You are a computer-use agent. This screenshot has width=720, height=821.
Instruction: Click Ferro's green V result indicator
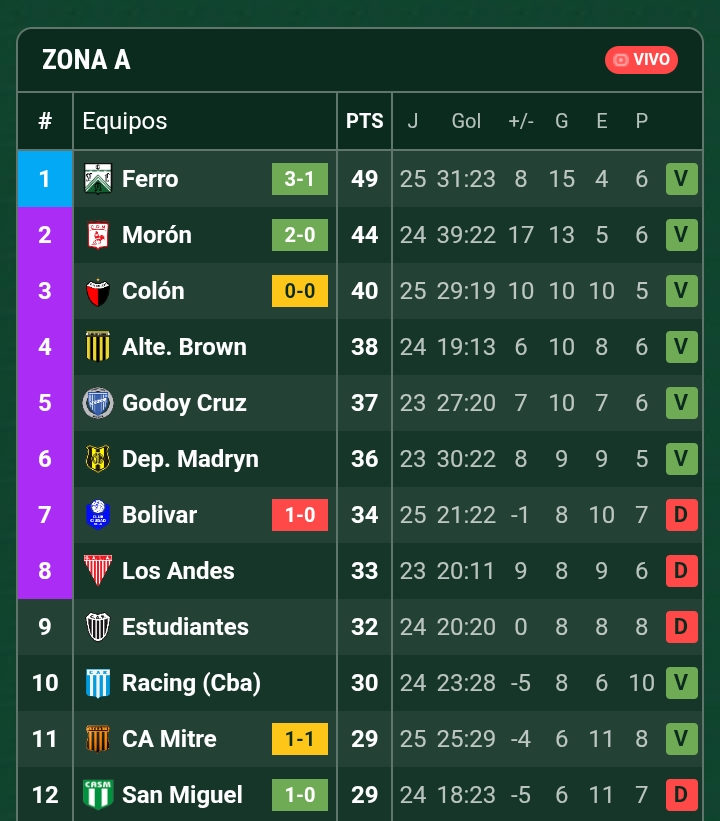coord(682,179)
